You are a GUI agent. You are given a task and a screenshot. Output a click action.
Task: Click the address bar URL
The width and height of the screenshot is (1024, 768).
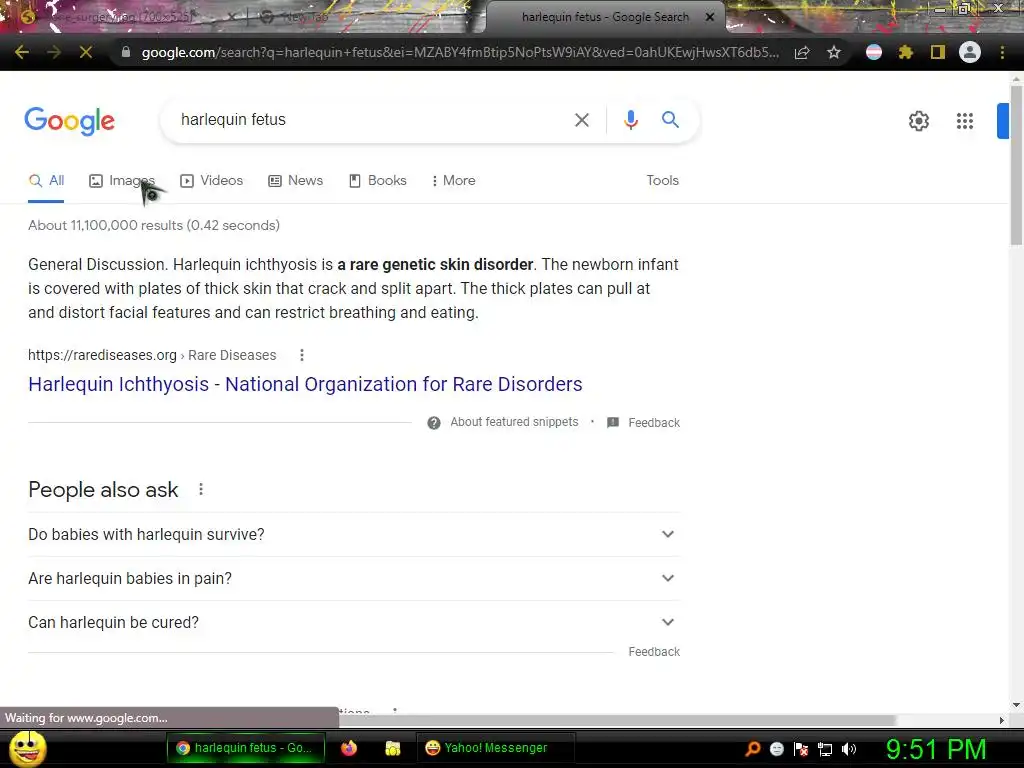pyautogui.click(x=460, y=52)
